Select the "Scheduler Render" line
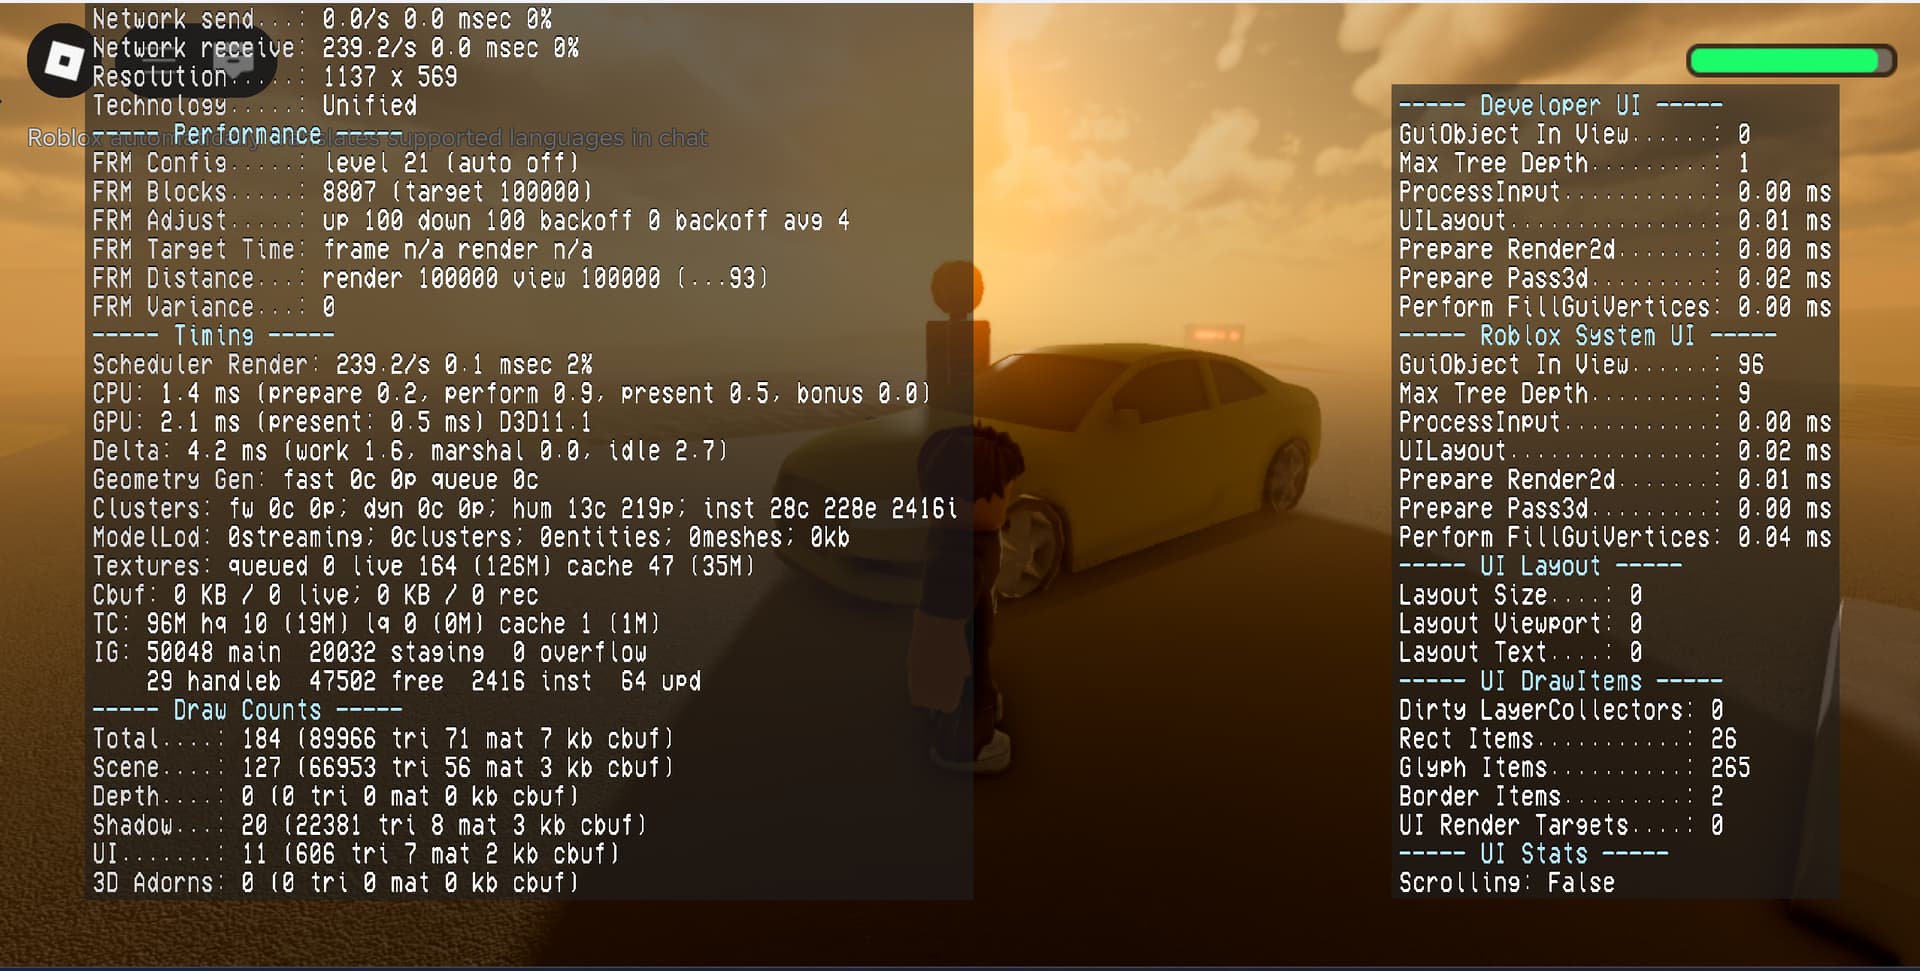The width and height of the screenshot is (1920, 971). click(x=343, y=365)
